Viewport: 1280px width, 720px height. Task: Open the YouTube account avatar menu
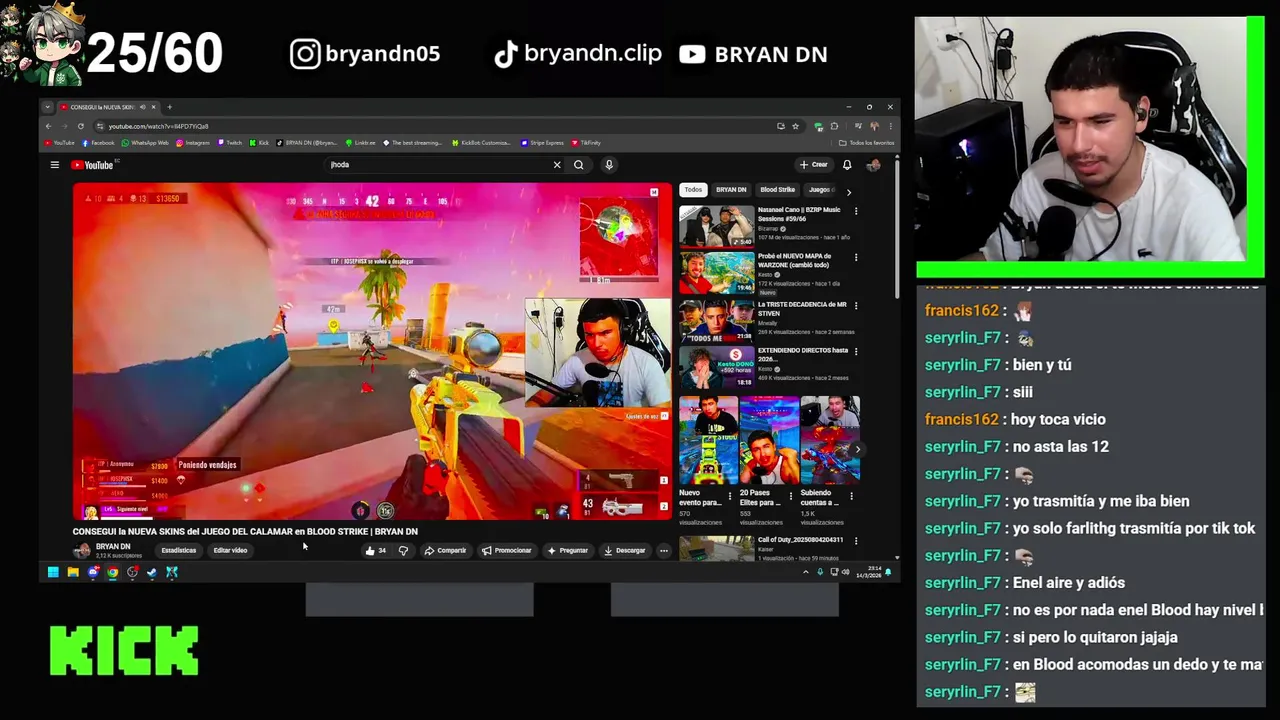click(x=873, y=165)
